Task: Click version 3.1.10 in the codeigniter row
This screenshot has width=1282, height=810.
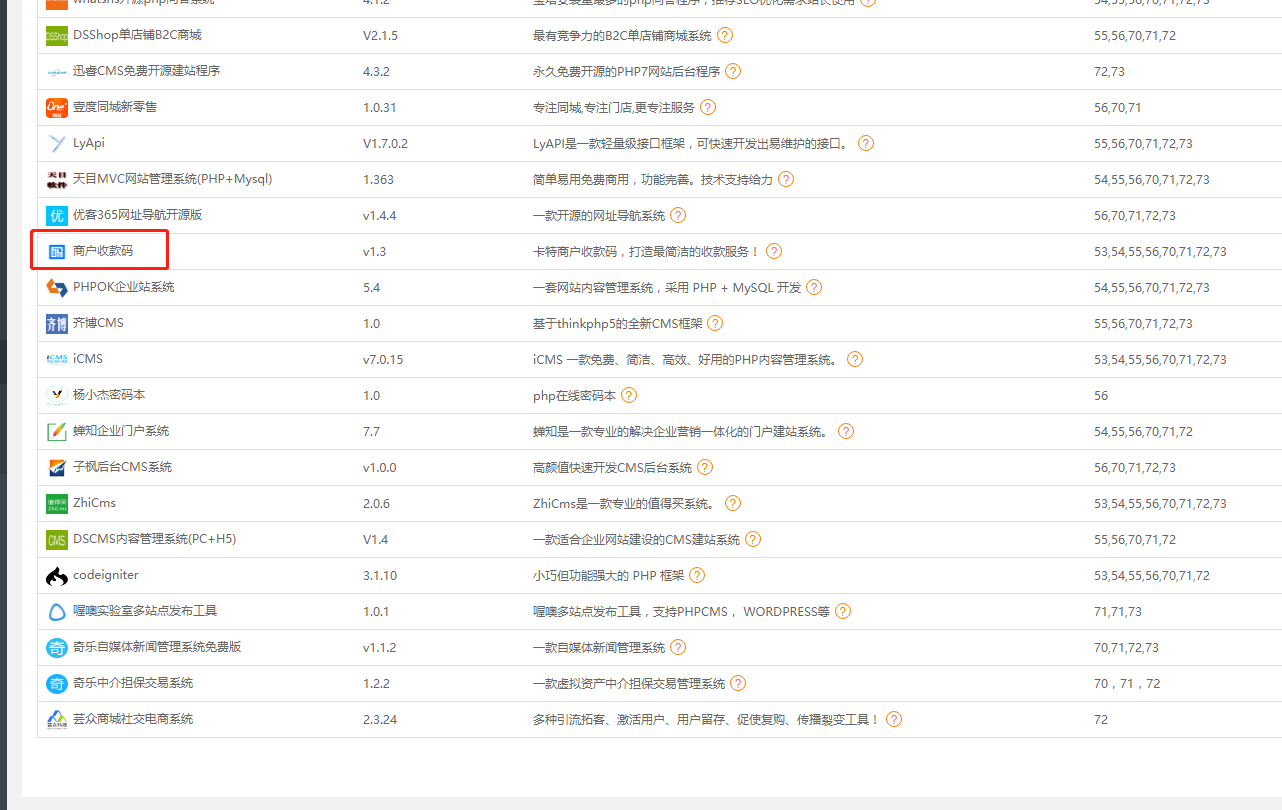Action: click(380, 575)
